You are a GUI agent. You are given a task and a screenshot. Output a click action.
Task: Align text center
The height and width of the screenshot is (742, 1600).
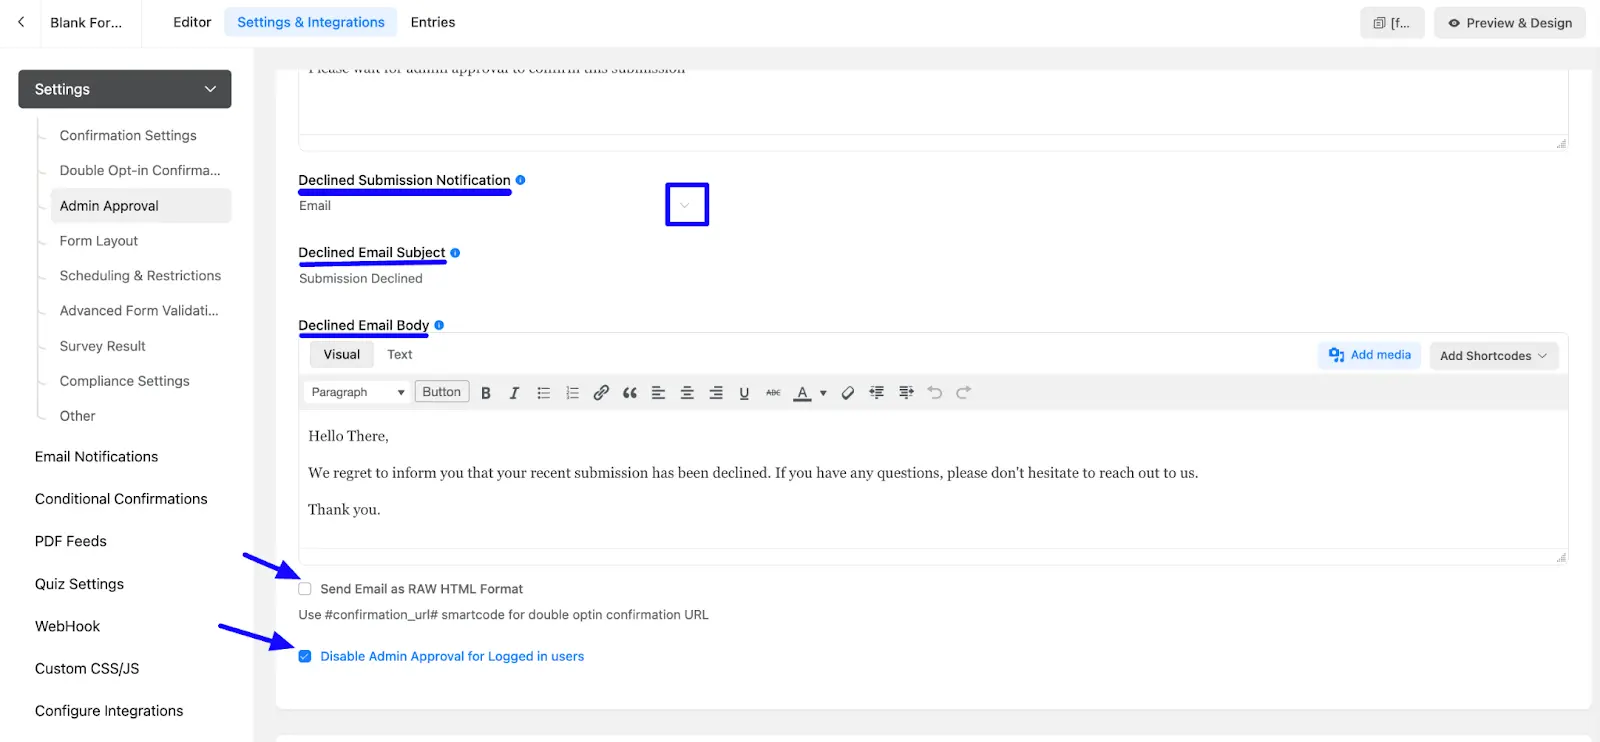(x=687, y=393)
